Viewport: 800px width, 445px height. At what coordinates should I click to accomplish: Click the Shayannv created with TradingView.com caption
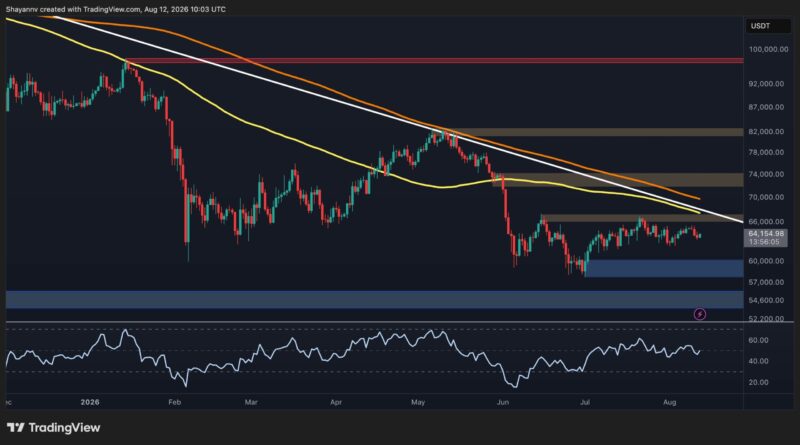(x=116, y=9)
